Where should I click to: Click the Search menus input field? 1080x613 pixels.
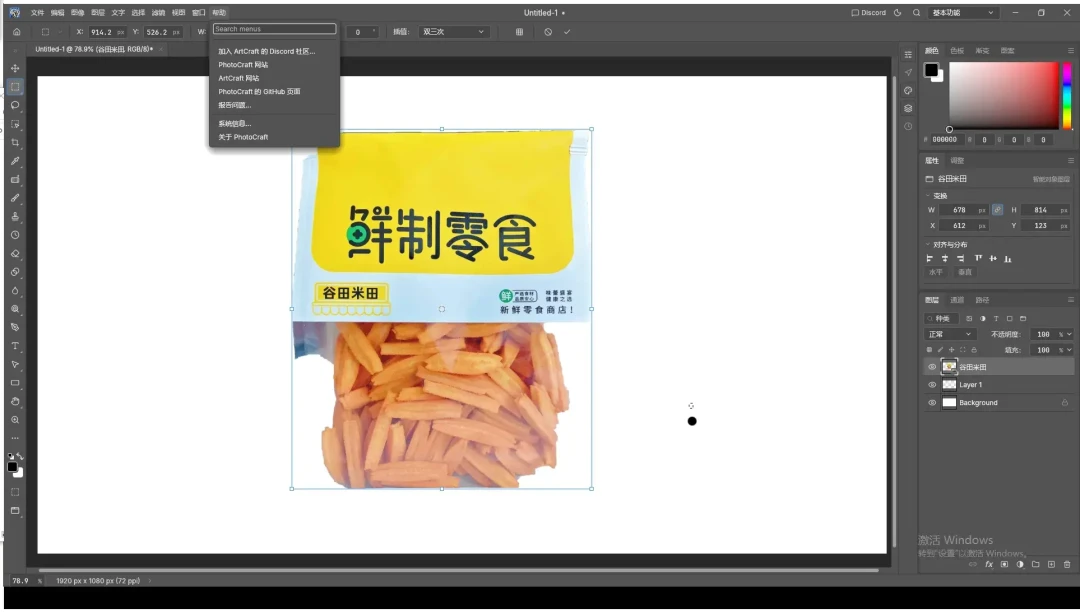coord(274,29)
